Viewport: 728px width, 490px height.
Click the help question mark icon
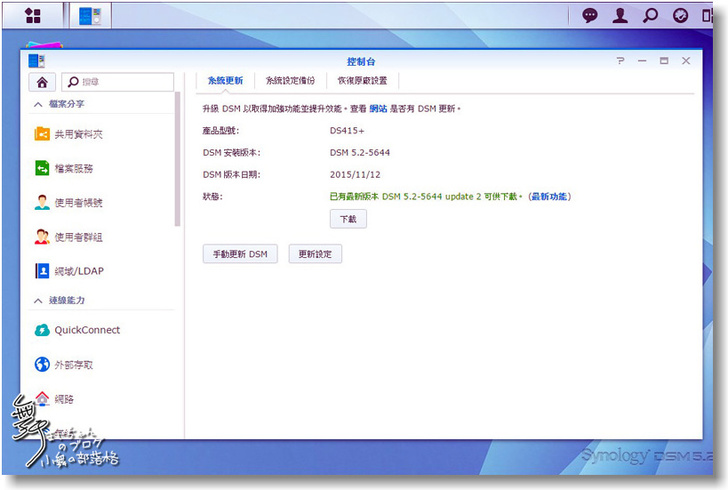pyautogui.click(x=620, y=61)
